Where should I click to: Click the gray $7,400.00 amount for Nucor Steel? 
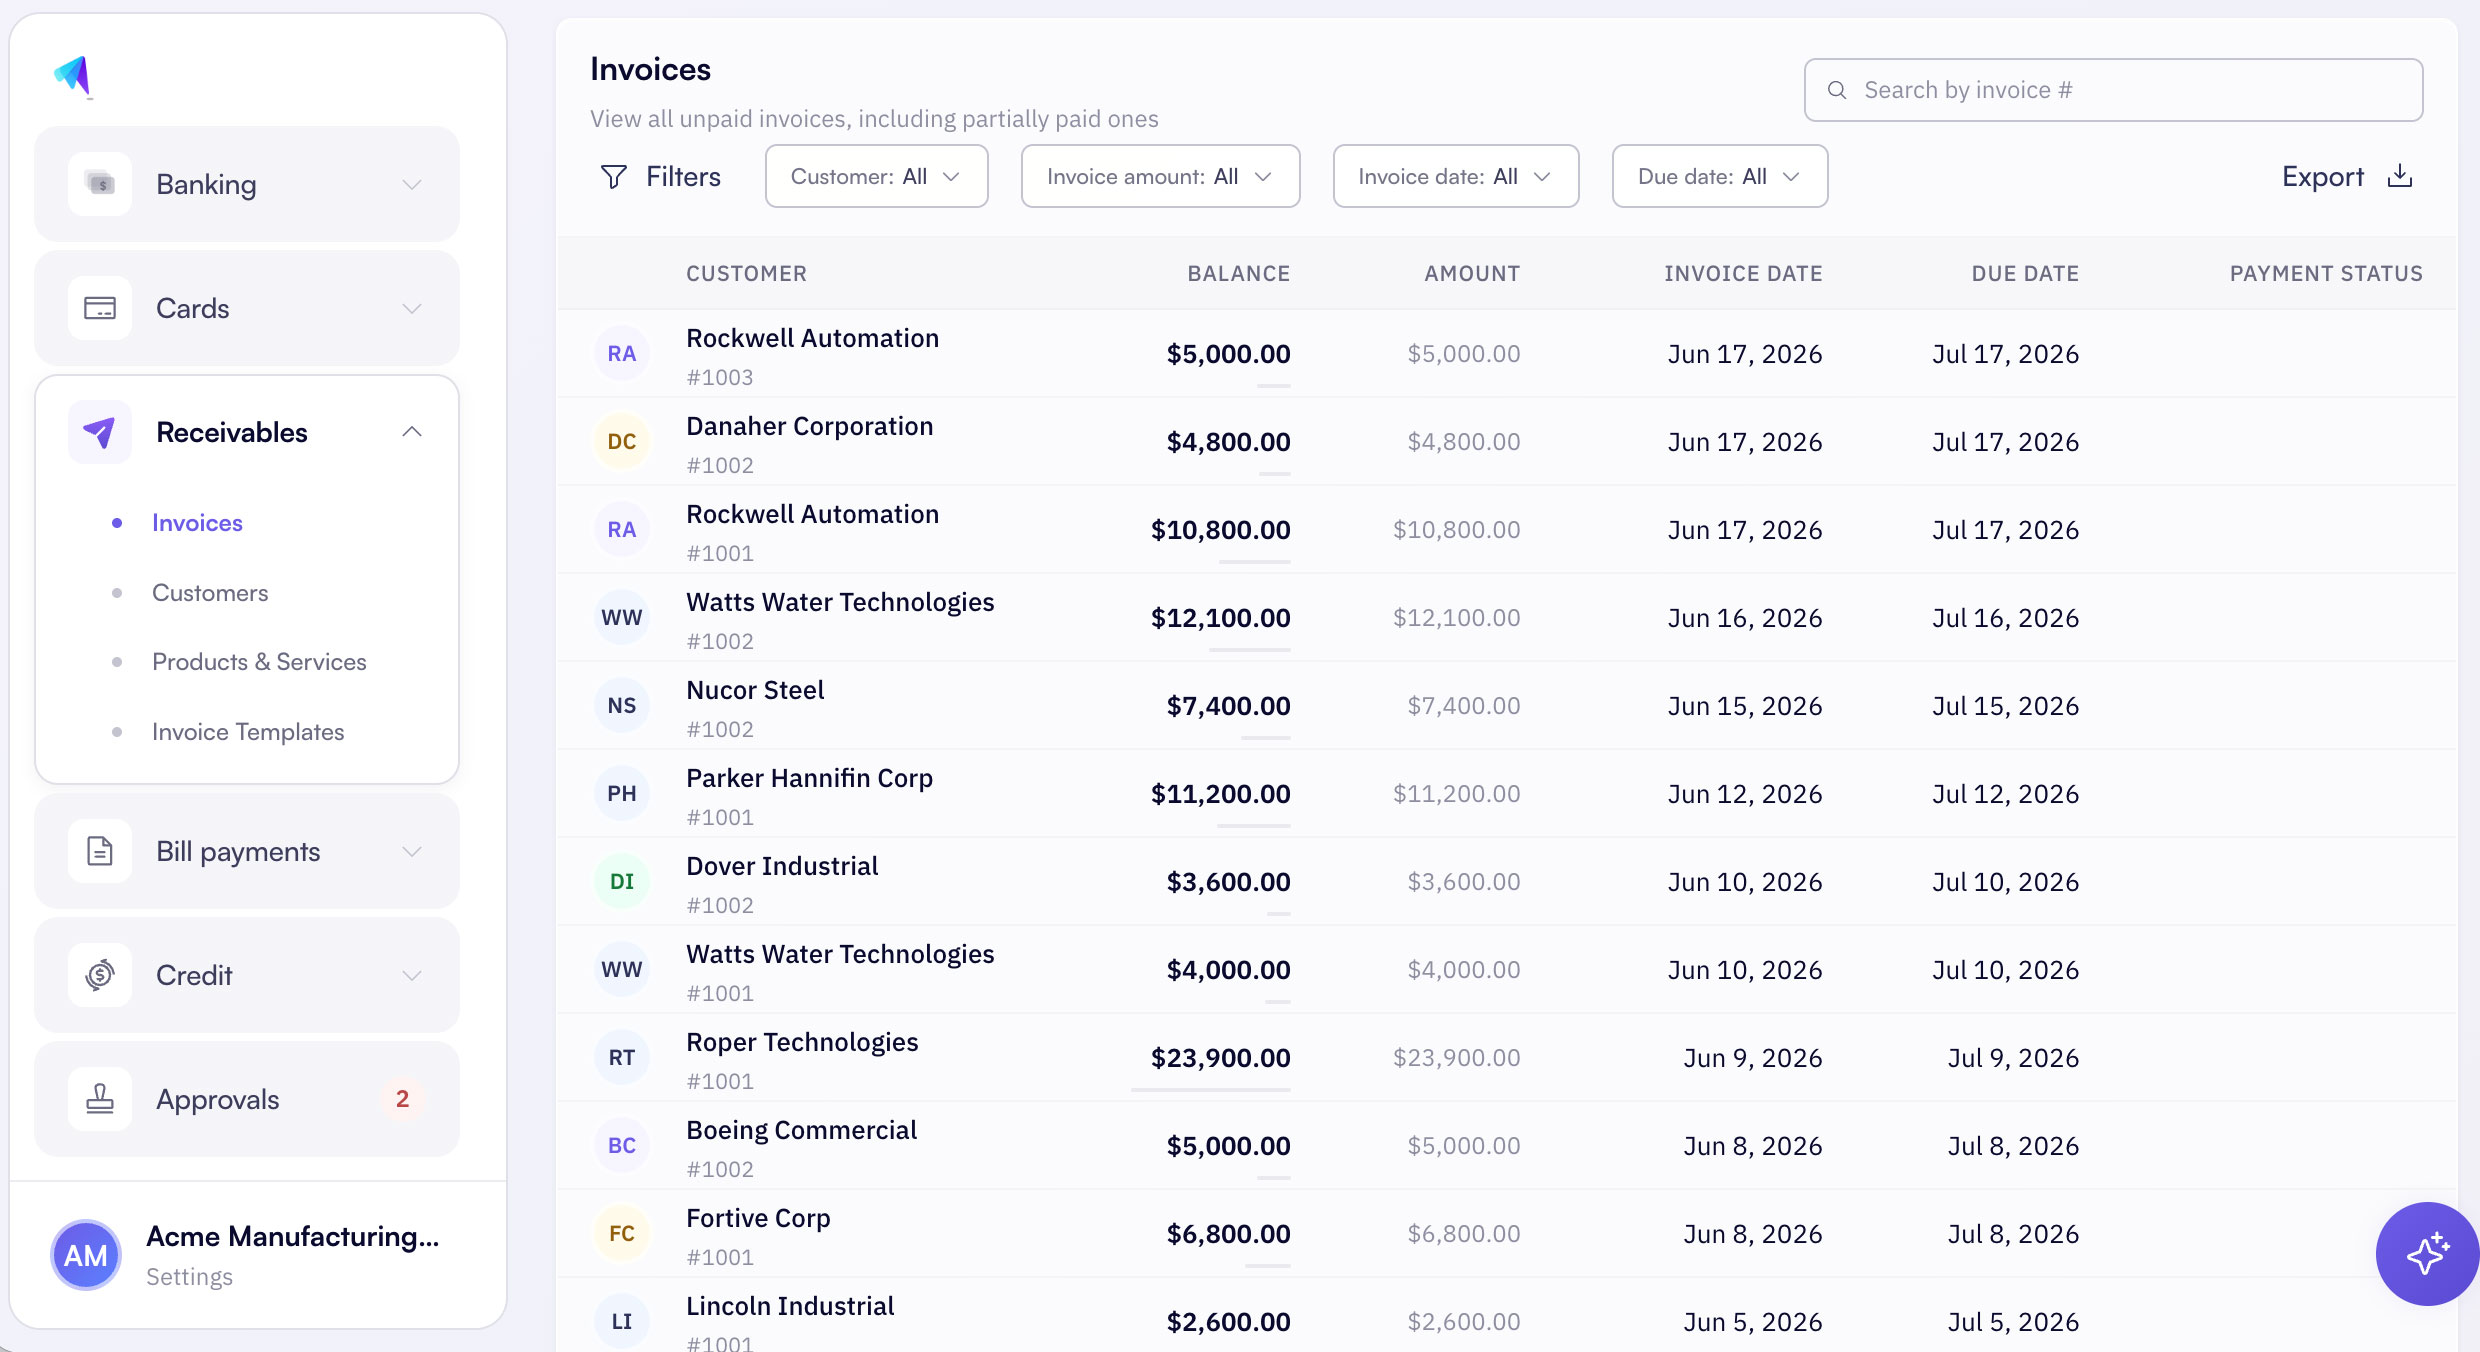(x=1464, y=706)
